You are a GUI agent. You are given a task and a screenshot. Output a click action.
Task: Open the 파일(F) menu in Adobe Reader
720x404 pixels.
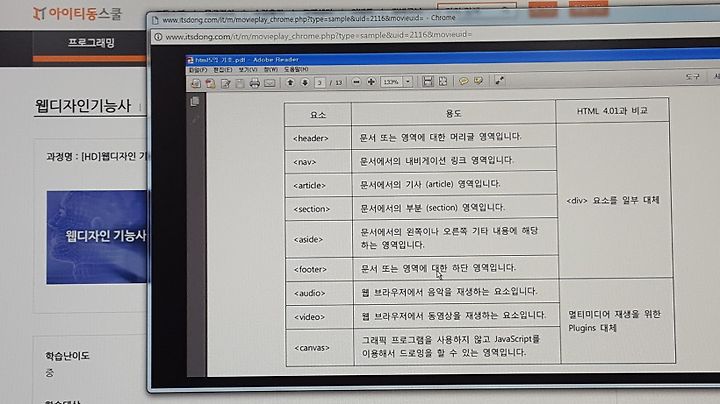[x=198, y=70]
